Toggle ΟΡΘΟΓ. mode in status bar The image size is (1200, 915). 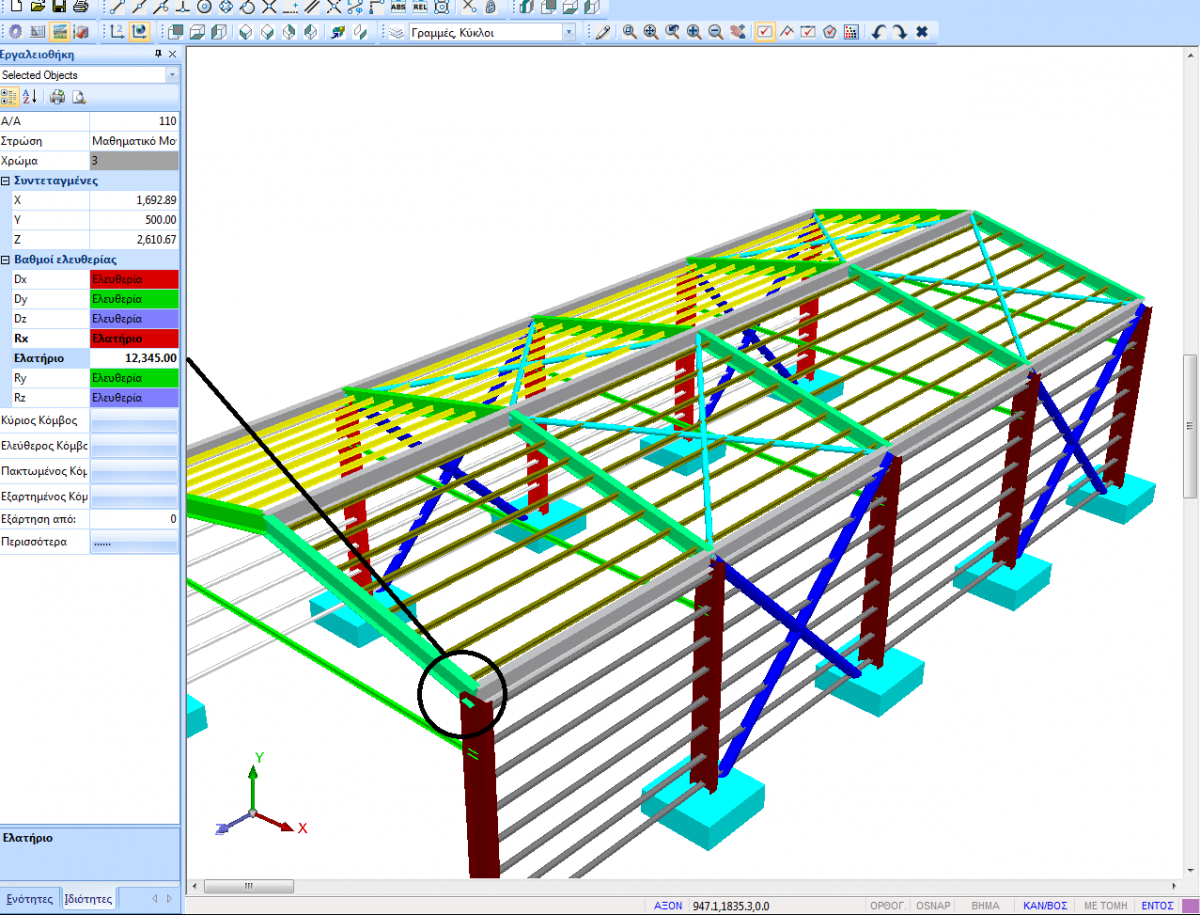point(887,906)
